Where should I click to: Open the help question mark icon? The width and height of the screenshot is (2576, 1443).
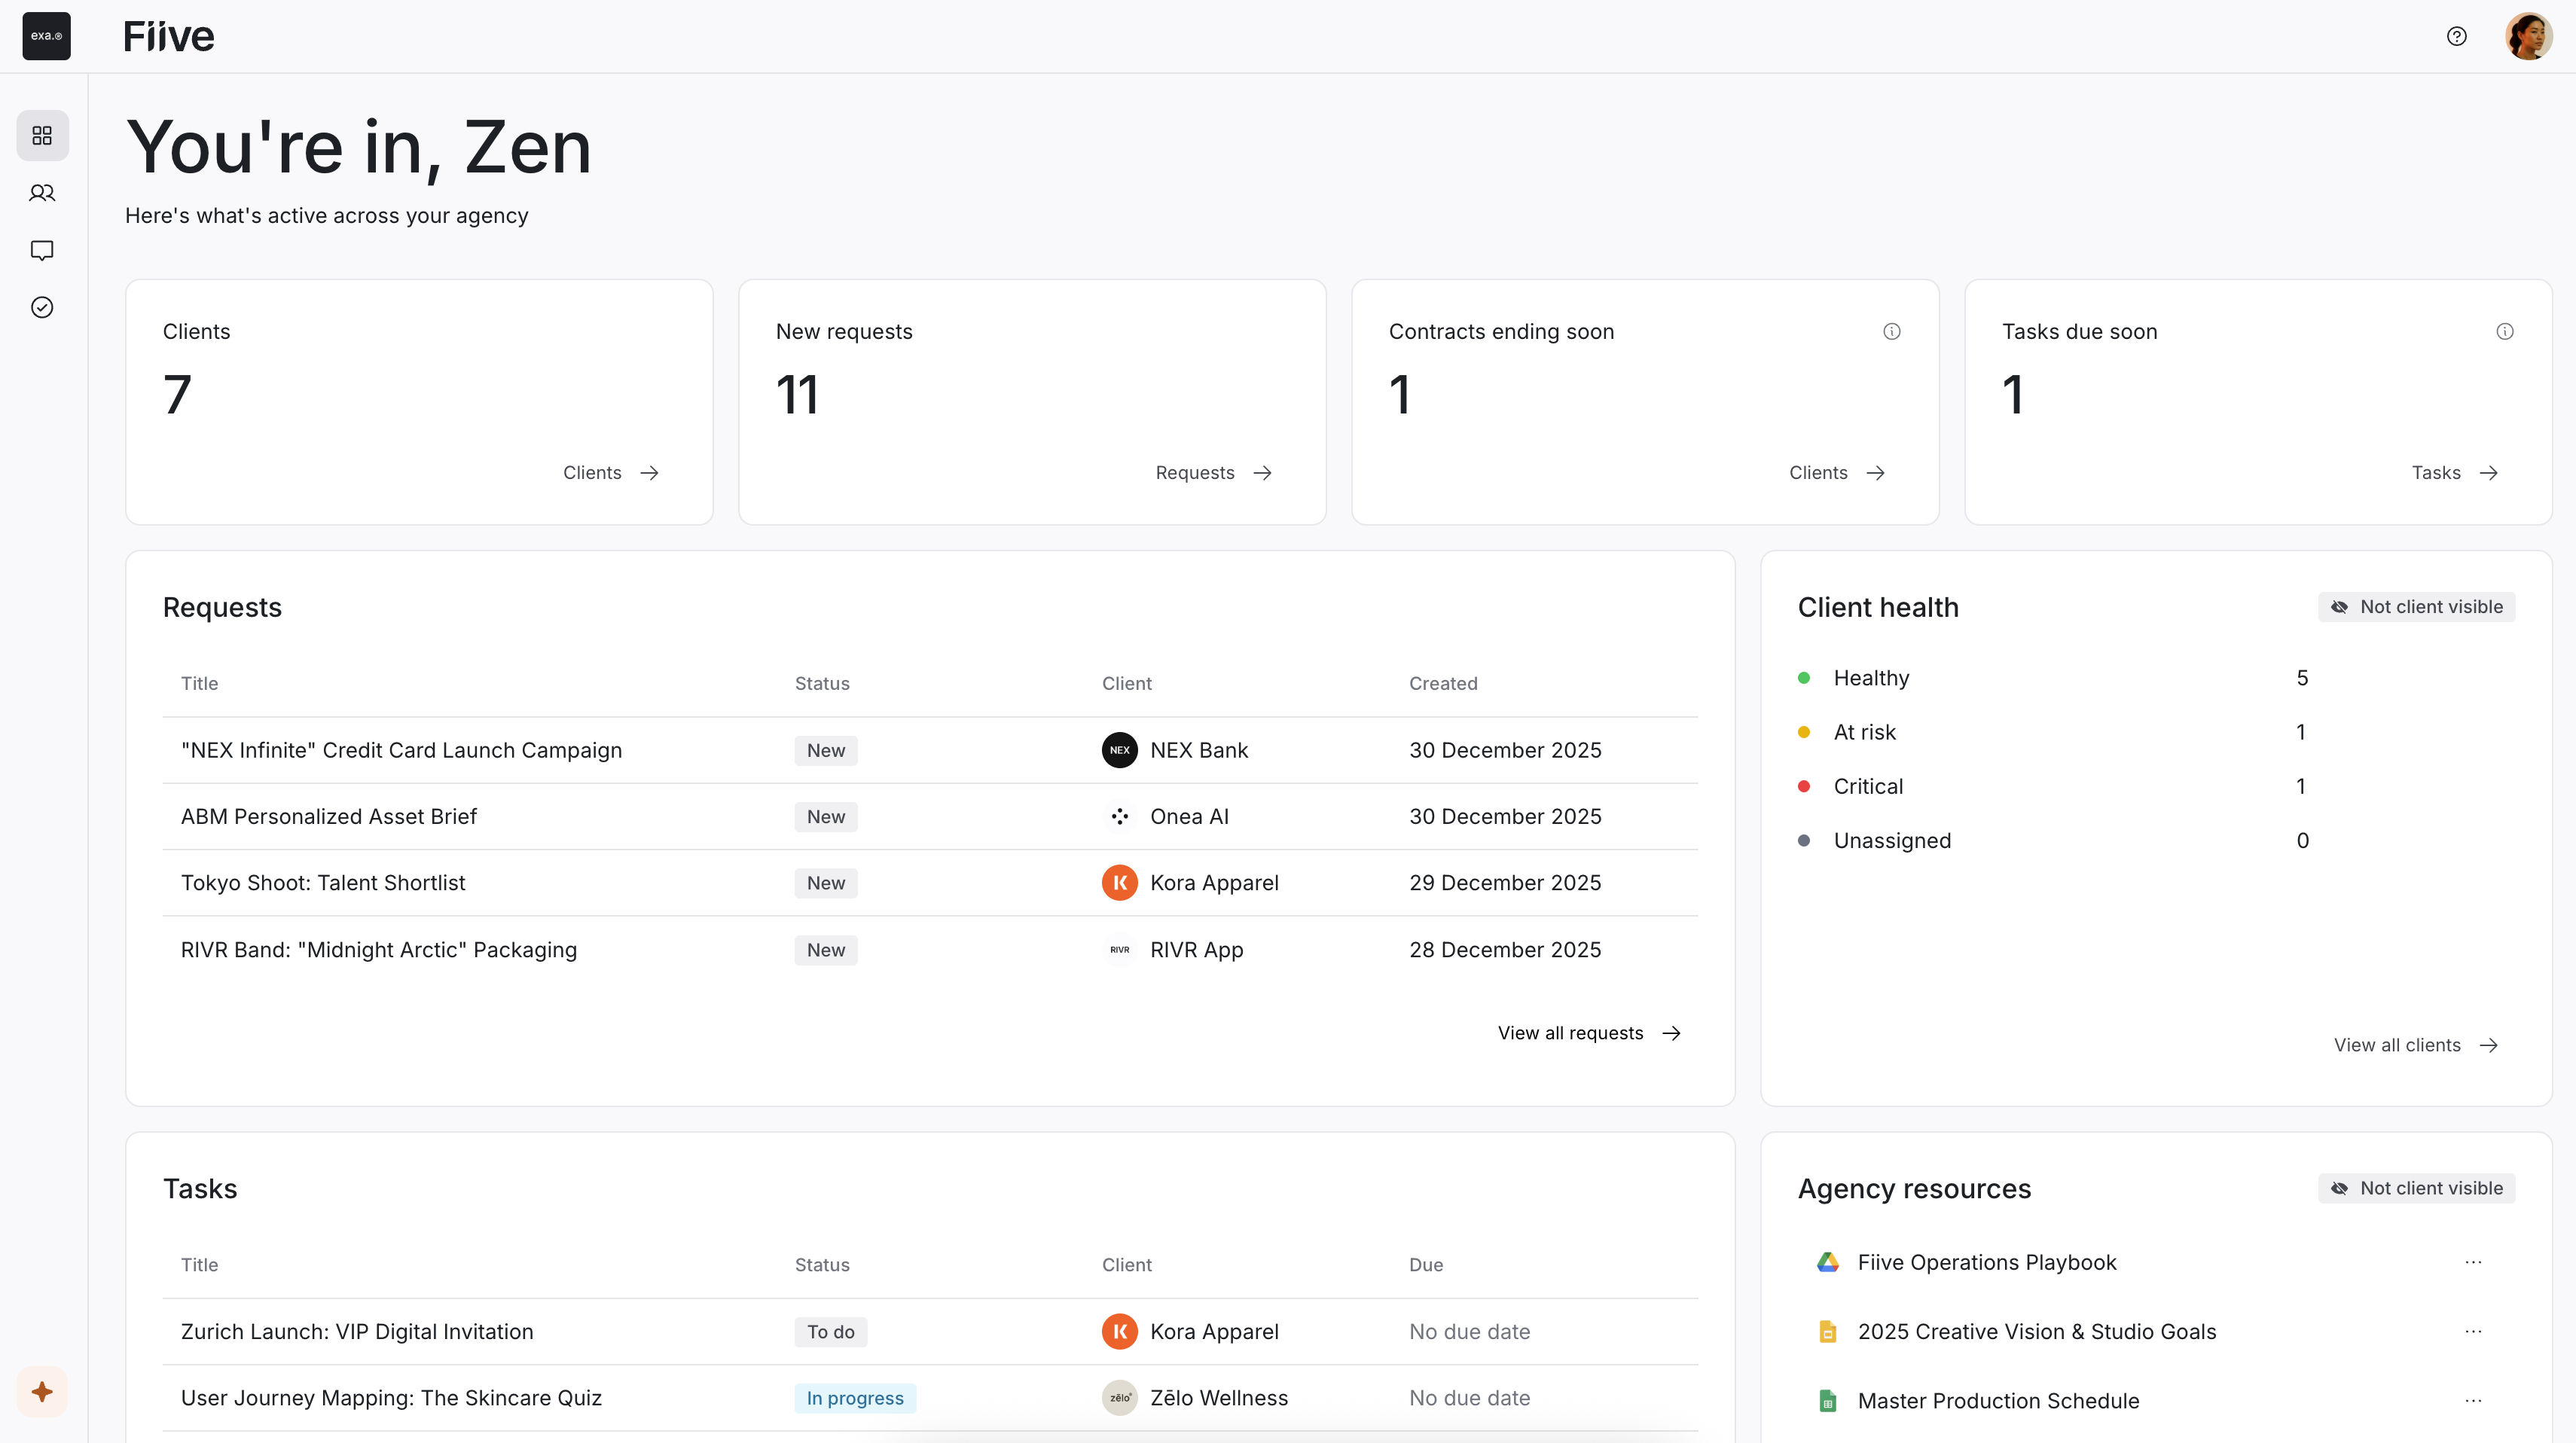(x=2457, y=36)
